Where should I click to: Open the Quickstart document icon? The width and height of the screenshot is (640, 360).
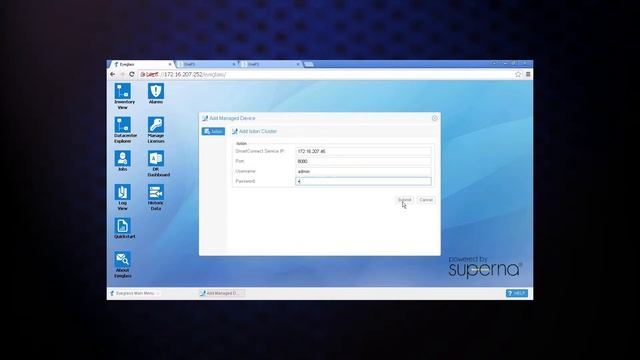click(122, 226)
